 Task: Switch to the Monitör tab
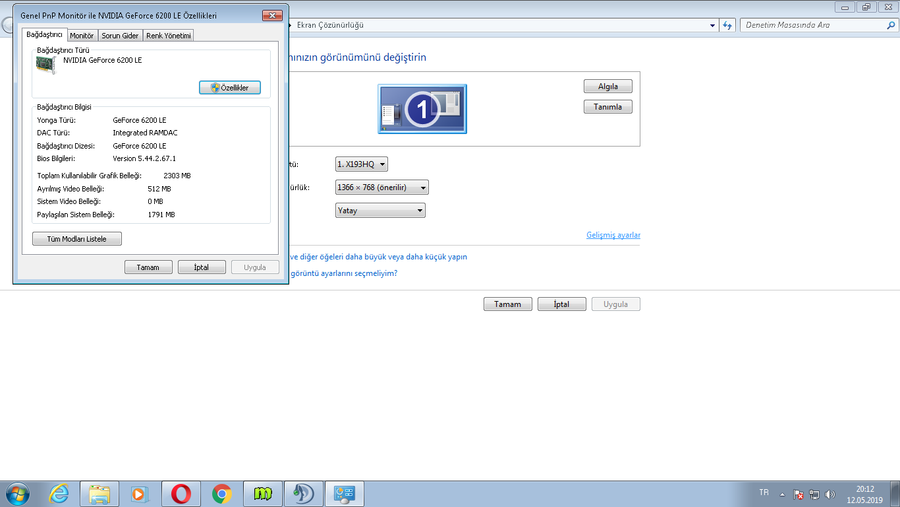82,36
